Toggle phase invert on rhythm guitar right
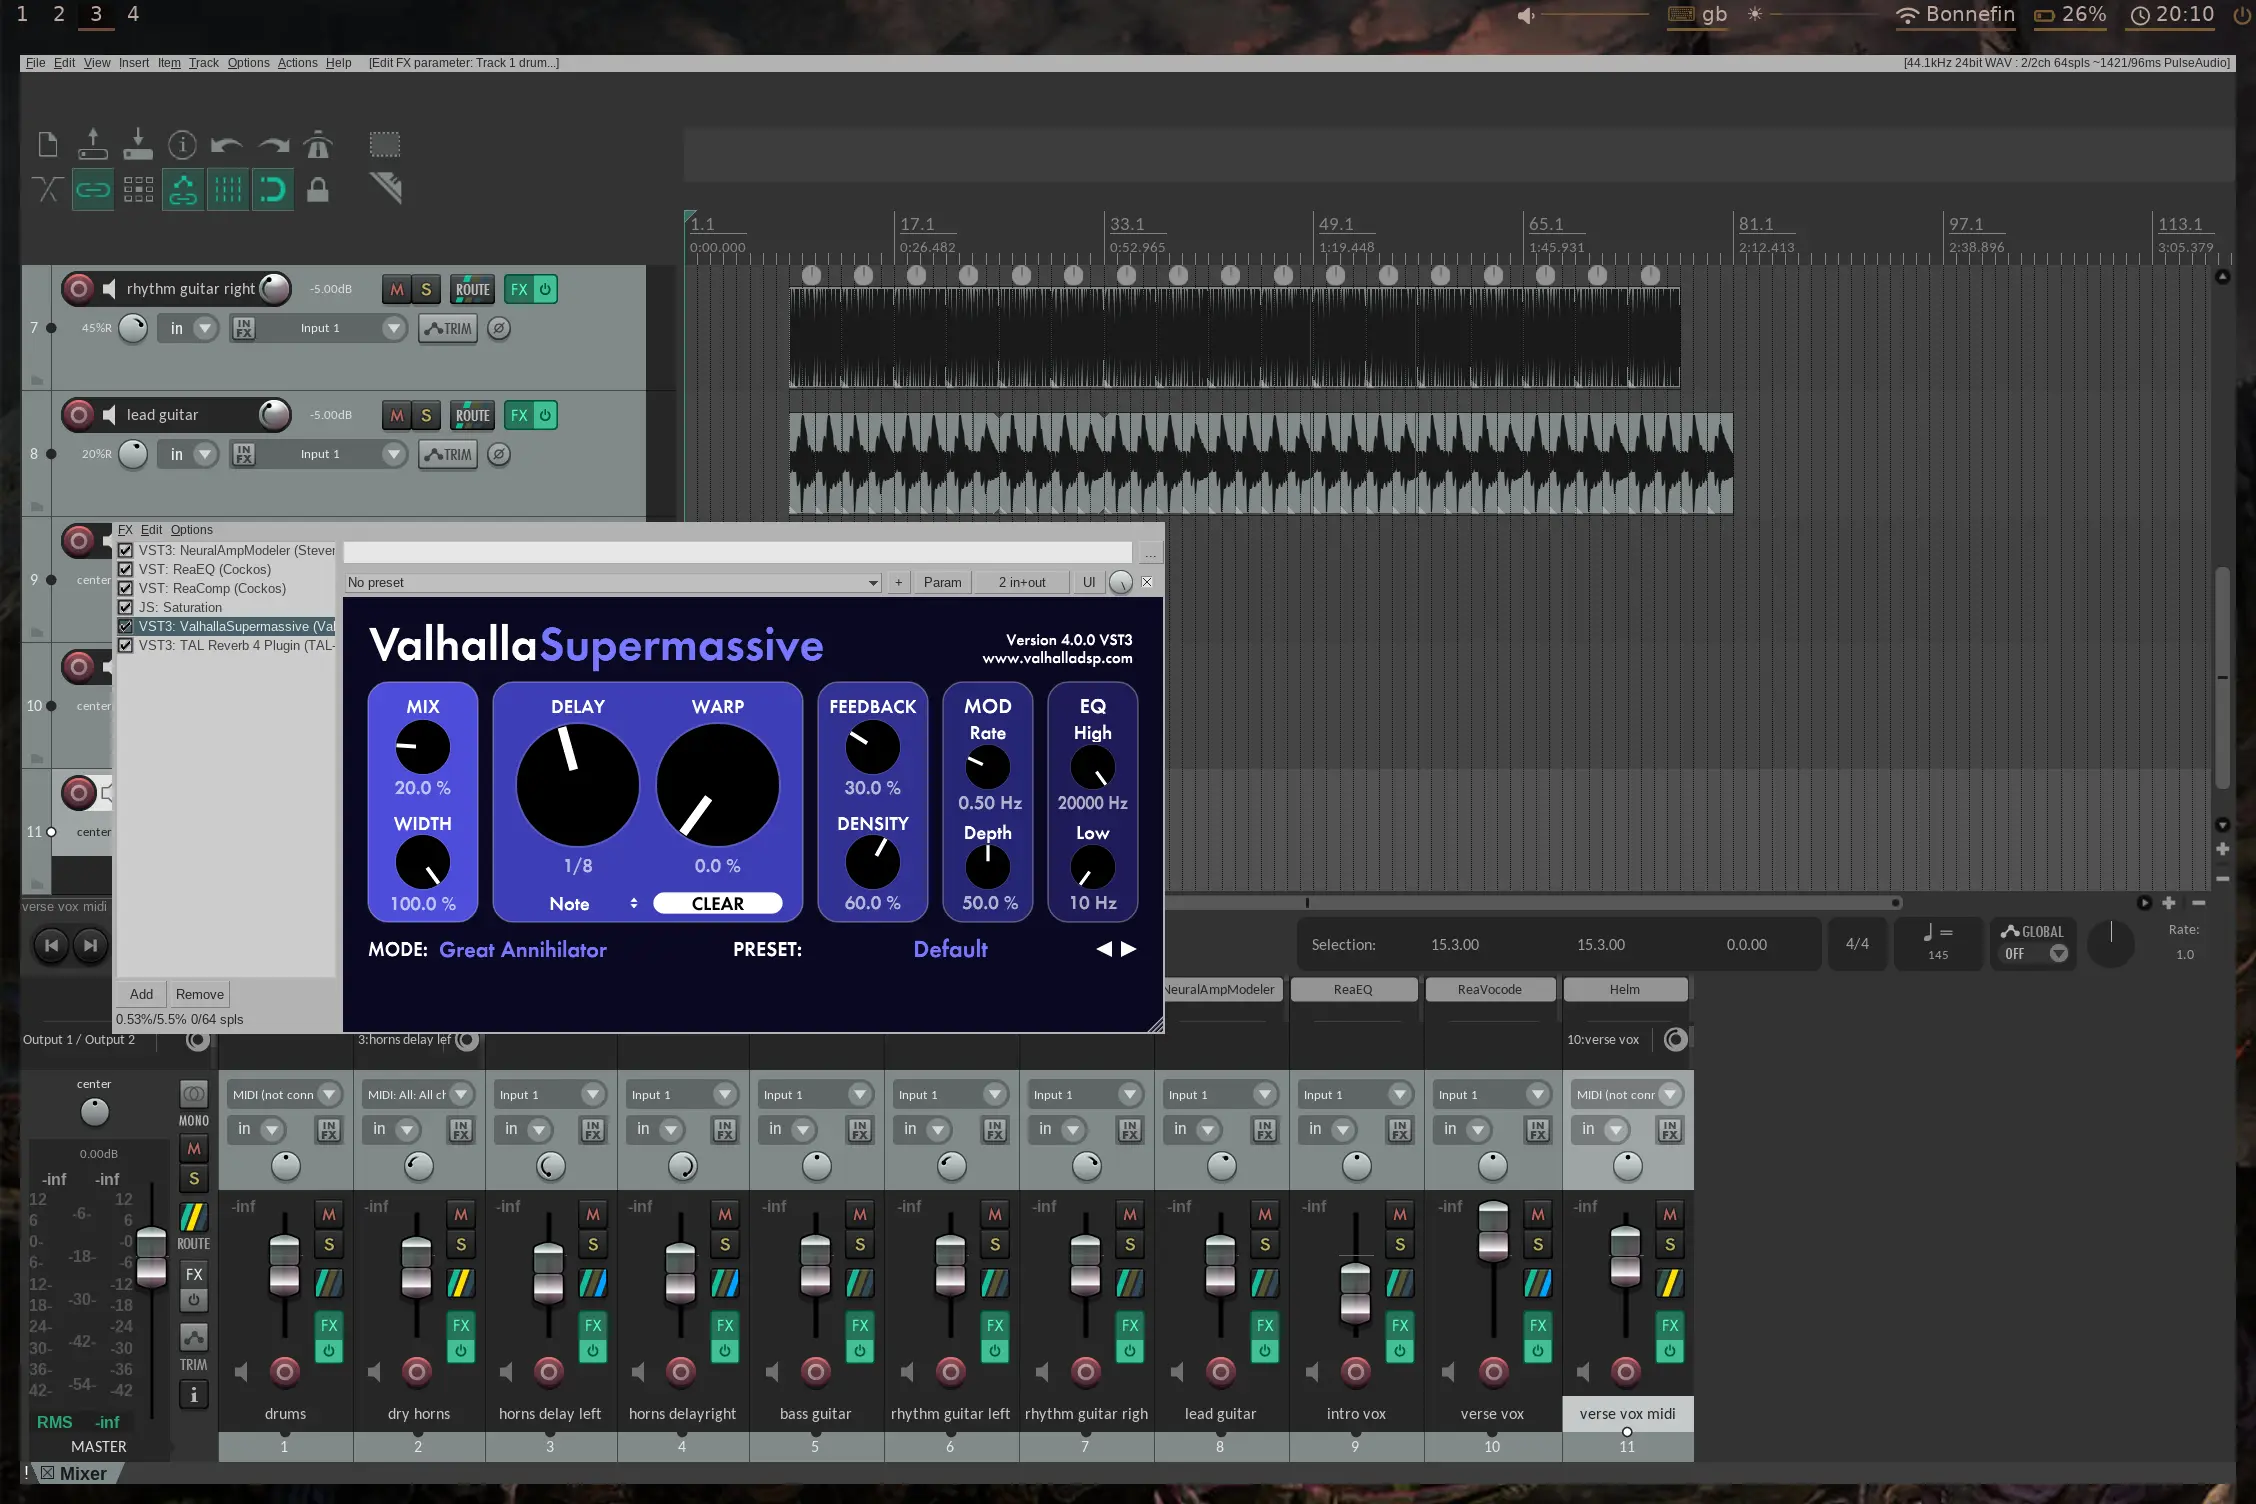Screen dimensions: 2256x1504 [499, 329]
